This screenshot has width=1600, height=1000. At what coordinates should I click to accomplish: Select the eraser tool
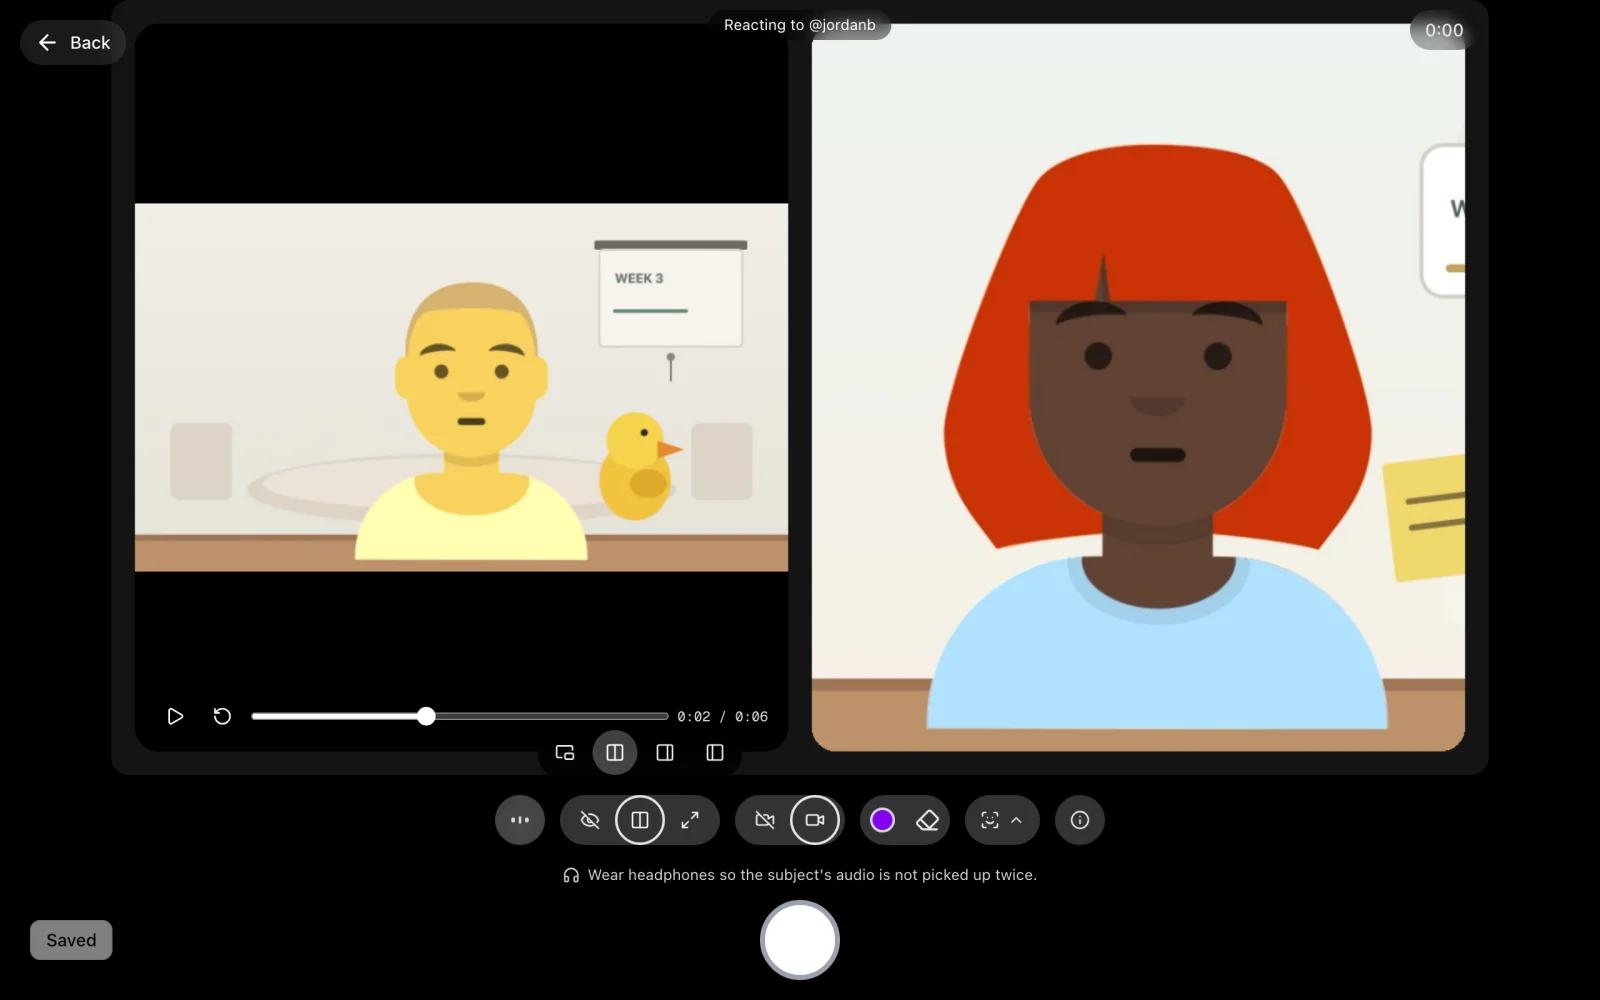click(928, 820)
